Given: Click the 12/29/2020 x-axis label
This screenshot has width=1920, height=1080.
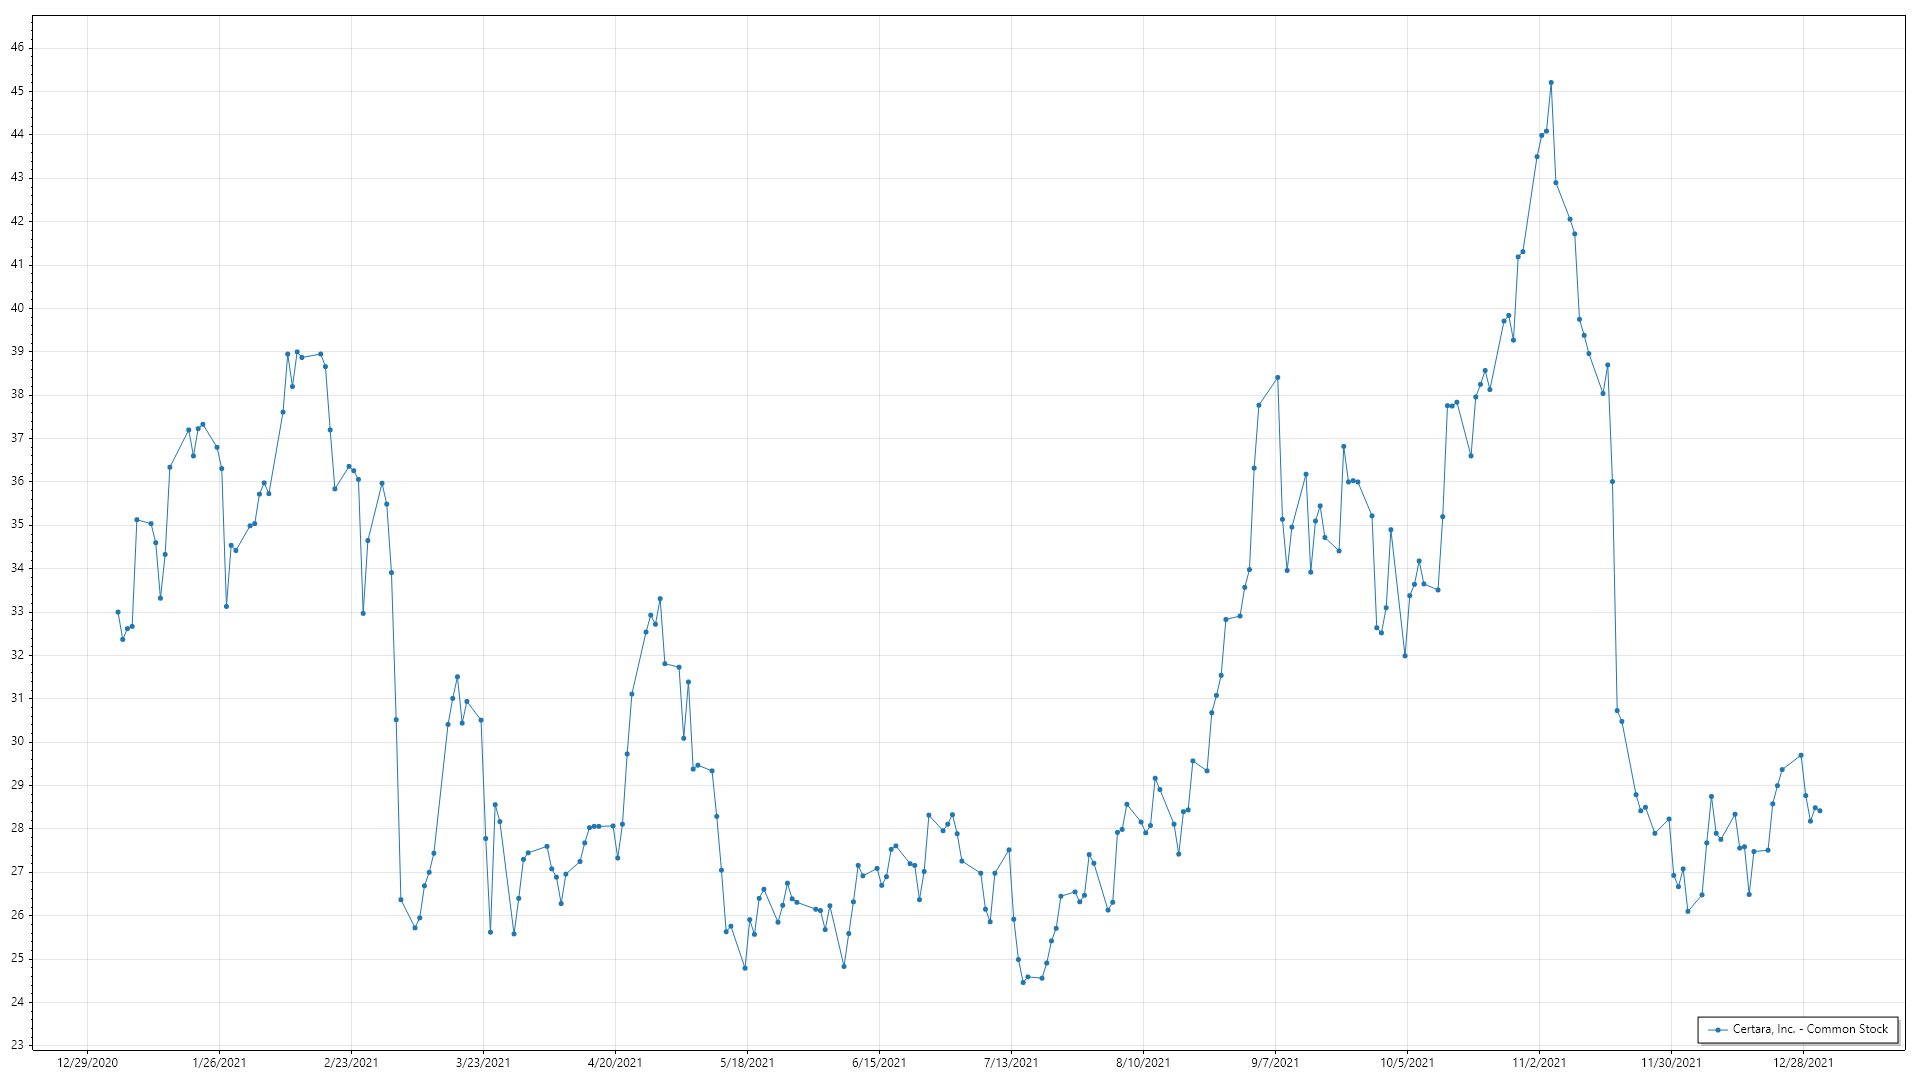Looking at the screenshot, I should coord(88,1063).
